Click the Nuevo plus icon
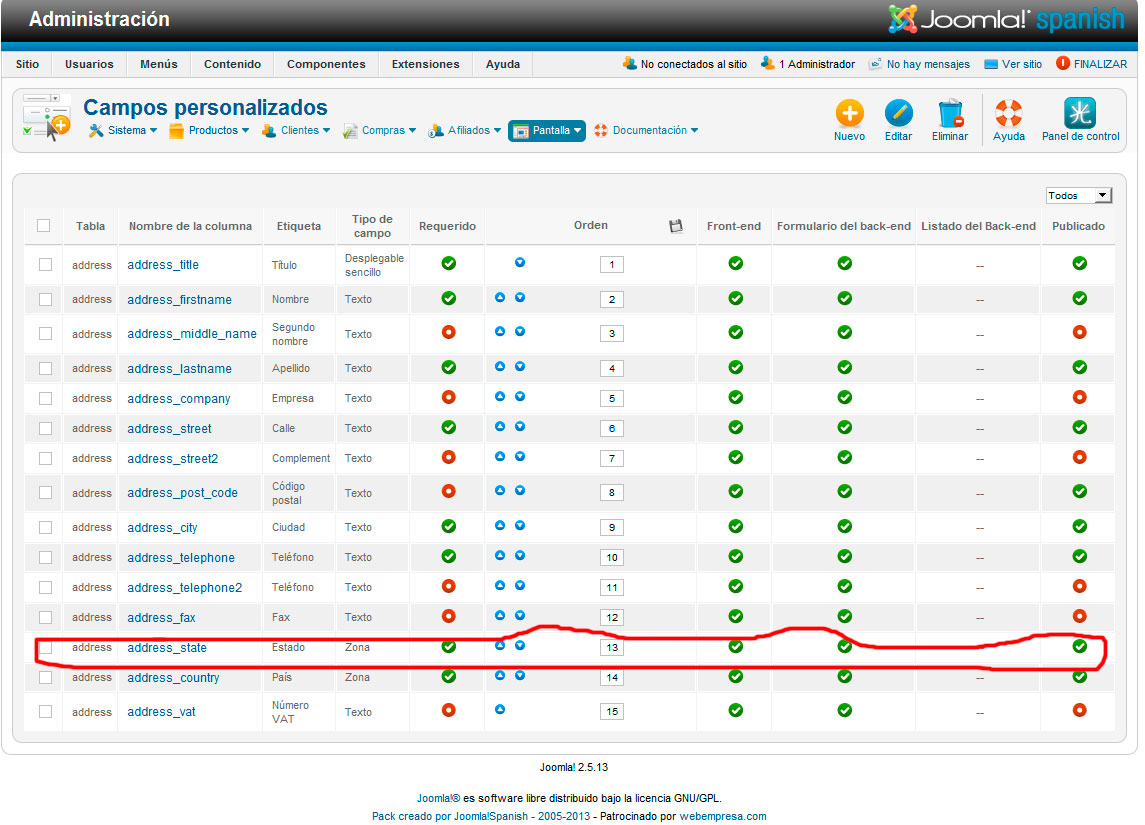 (849, 113)
